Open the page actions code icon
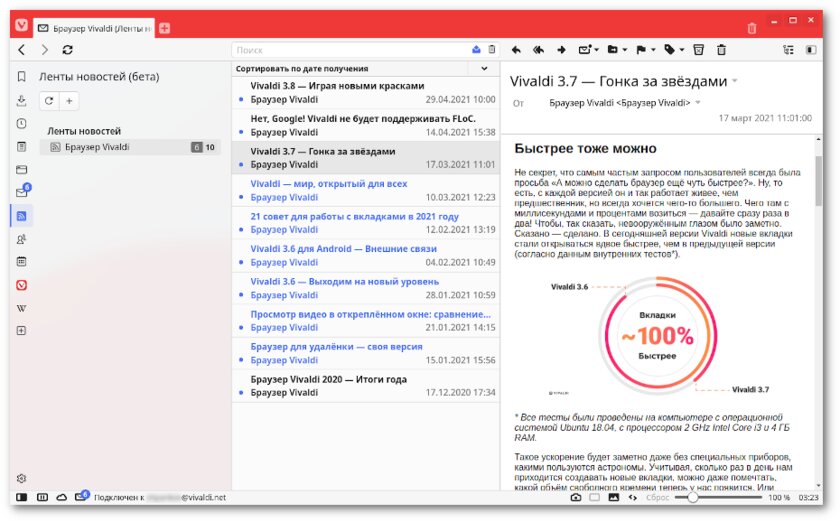 (x=633, y=497)
